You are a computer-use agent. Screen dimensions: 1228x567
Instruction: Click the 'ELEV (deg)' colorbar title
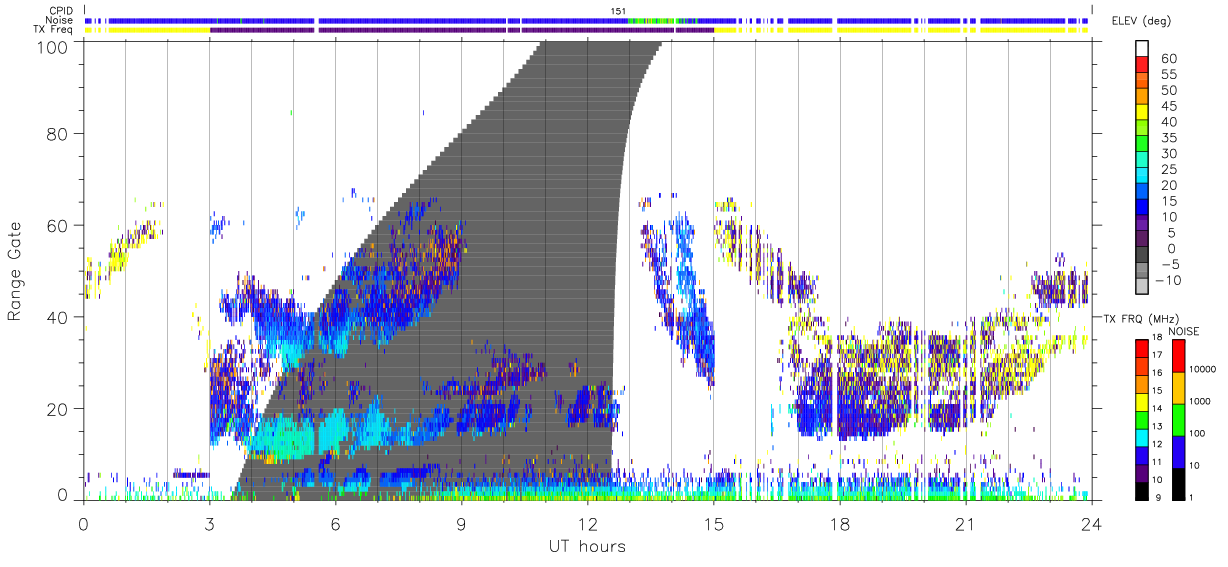click(1141, 20)
